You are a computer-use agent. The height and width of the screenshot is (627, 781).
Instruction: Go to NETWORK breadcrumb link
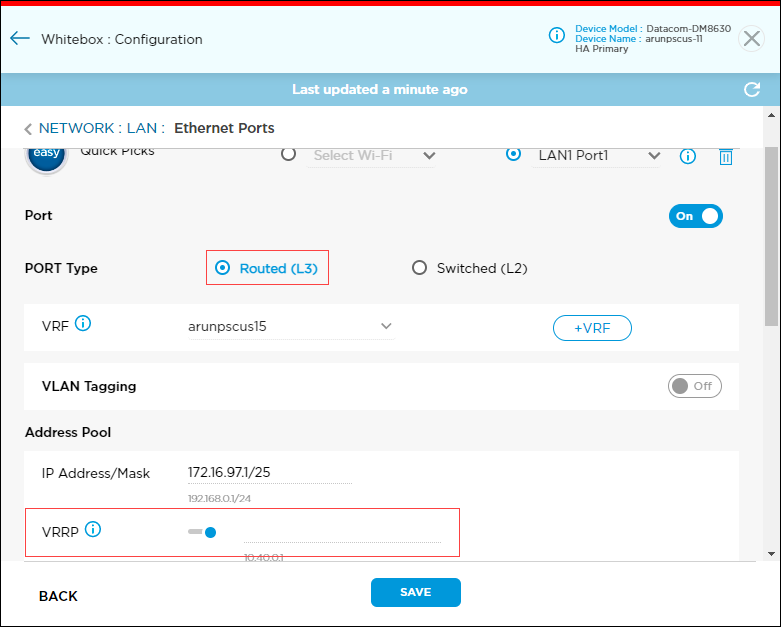point(77,128)
